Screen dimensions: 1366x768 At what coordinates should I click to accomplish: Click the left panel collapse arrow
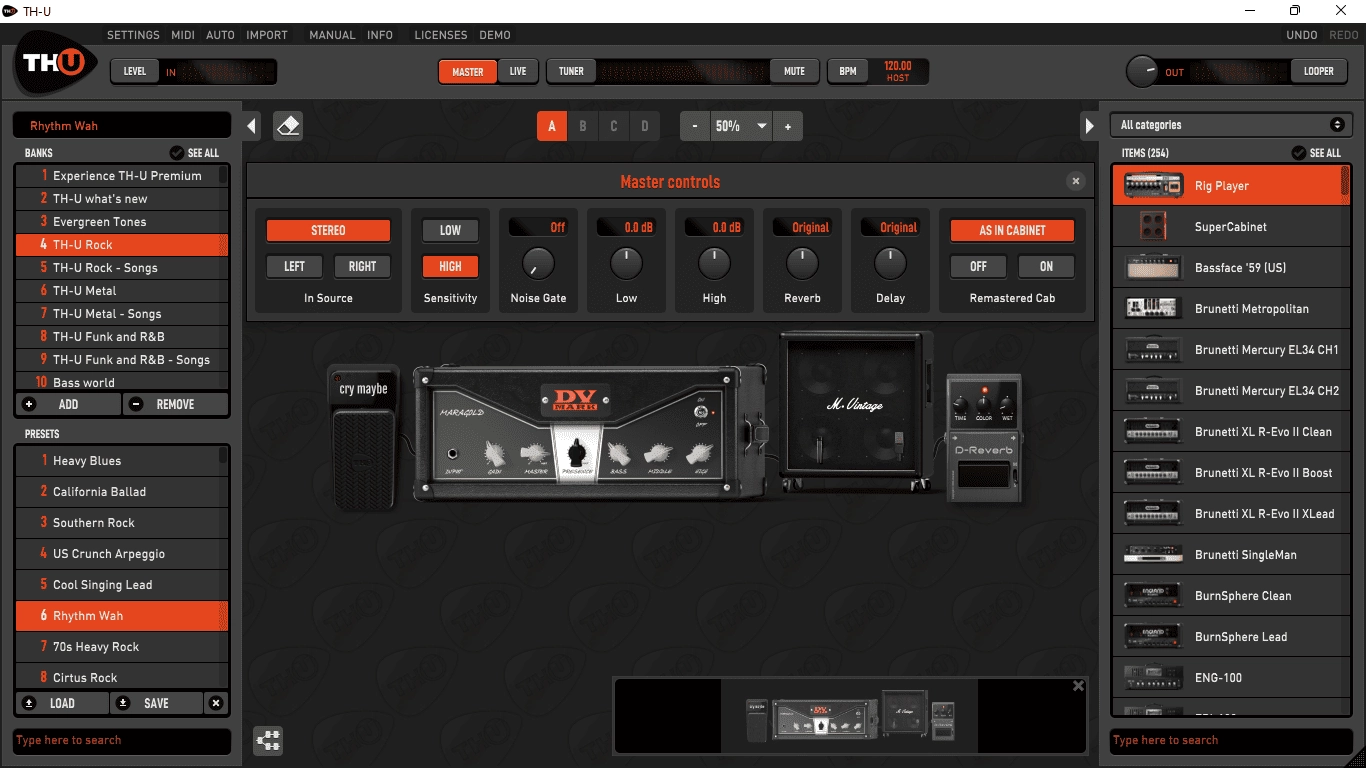click(252, 126)
